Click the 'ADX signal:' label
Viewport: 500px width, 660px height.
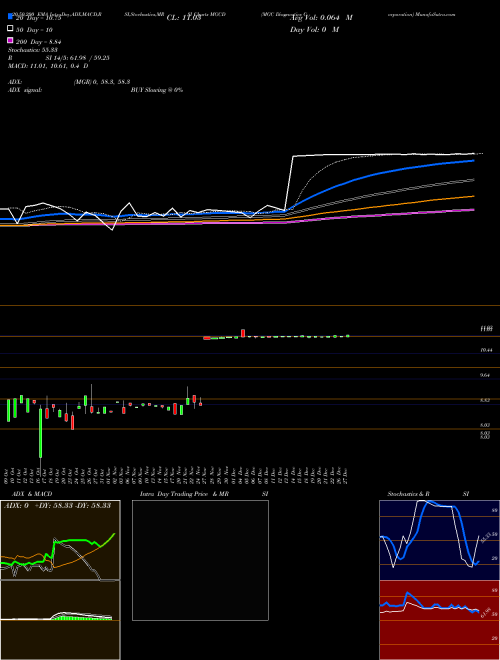(x=24, y=90)
